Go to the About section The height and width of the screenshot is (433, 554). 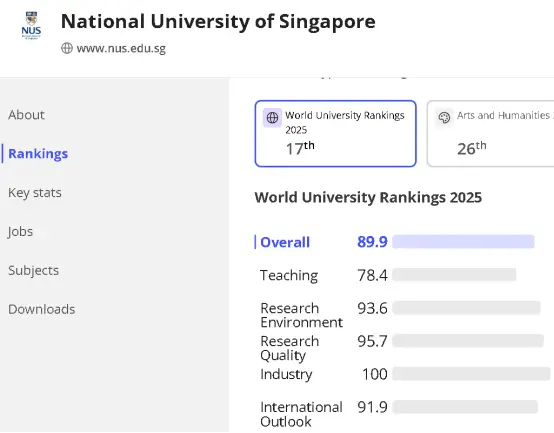[26, 115]
